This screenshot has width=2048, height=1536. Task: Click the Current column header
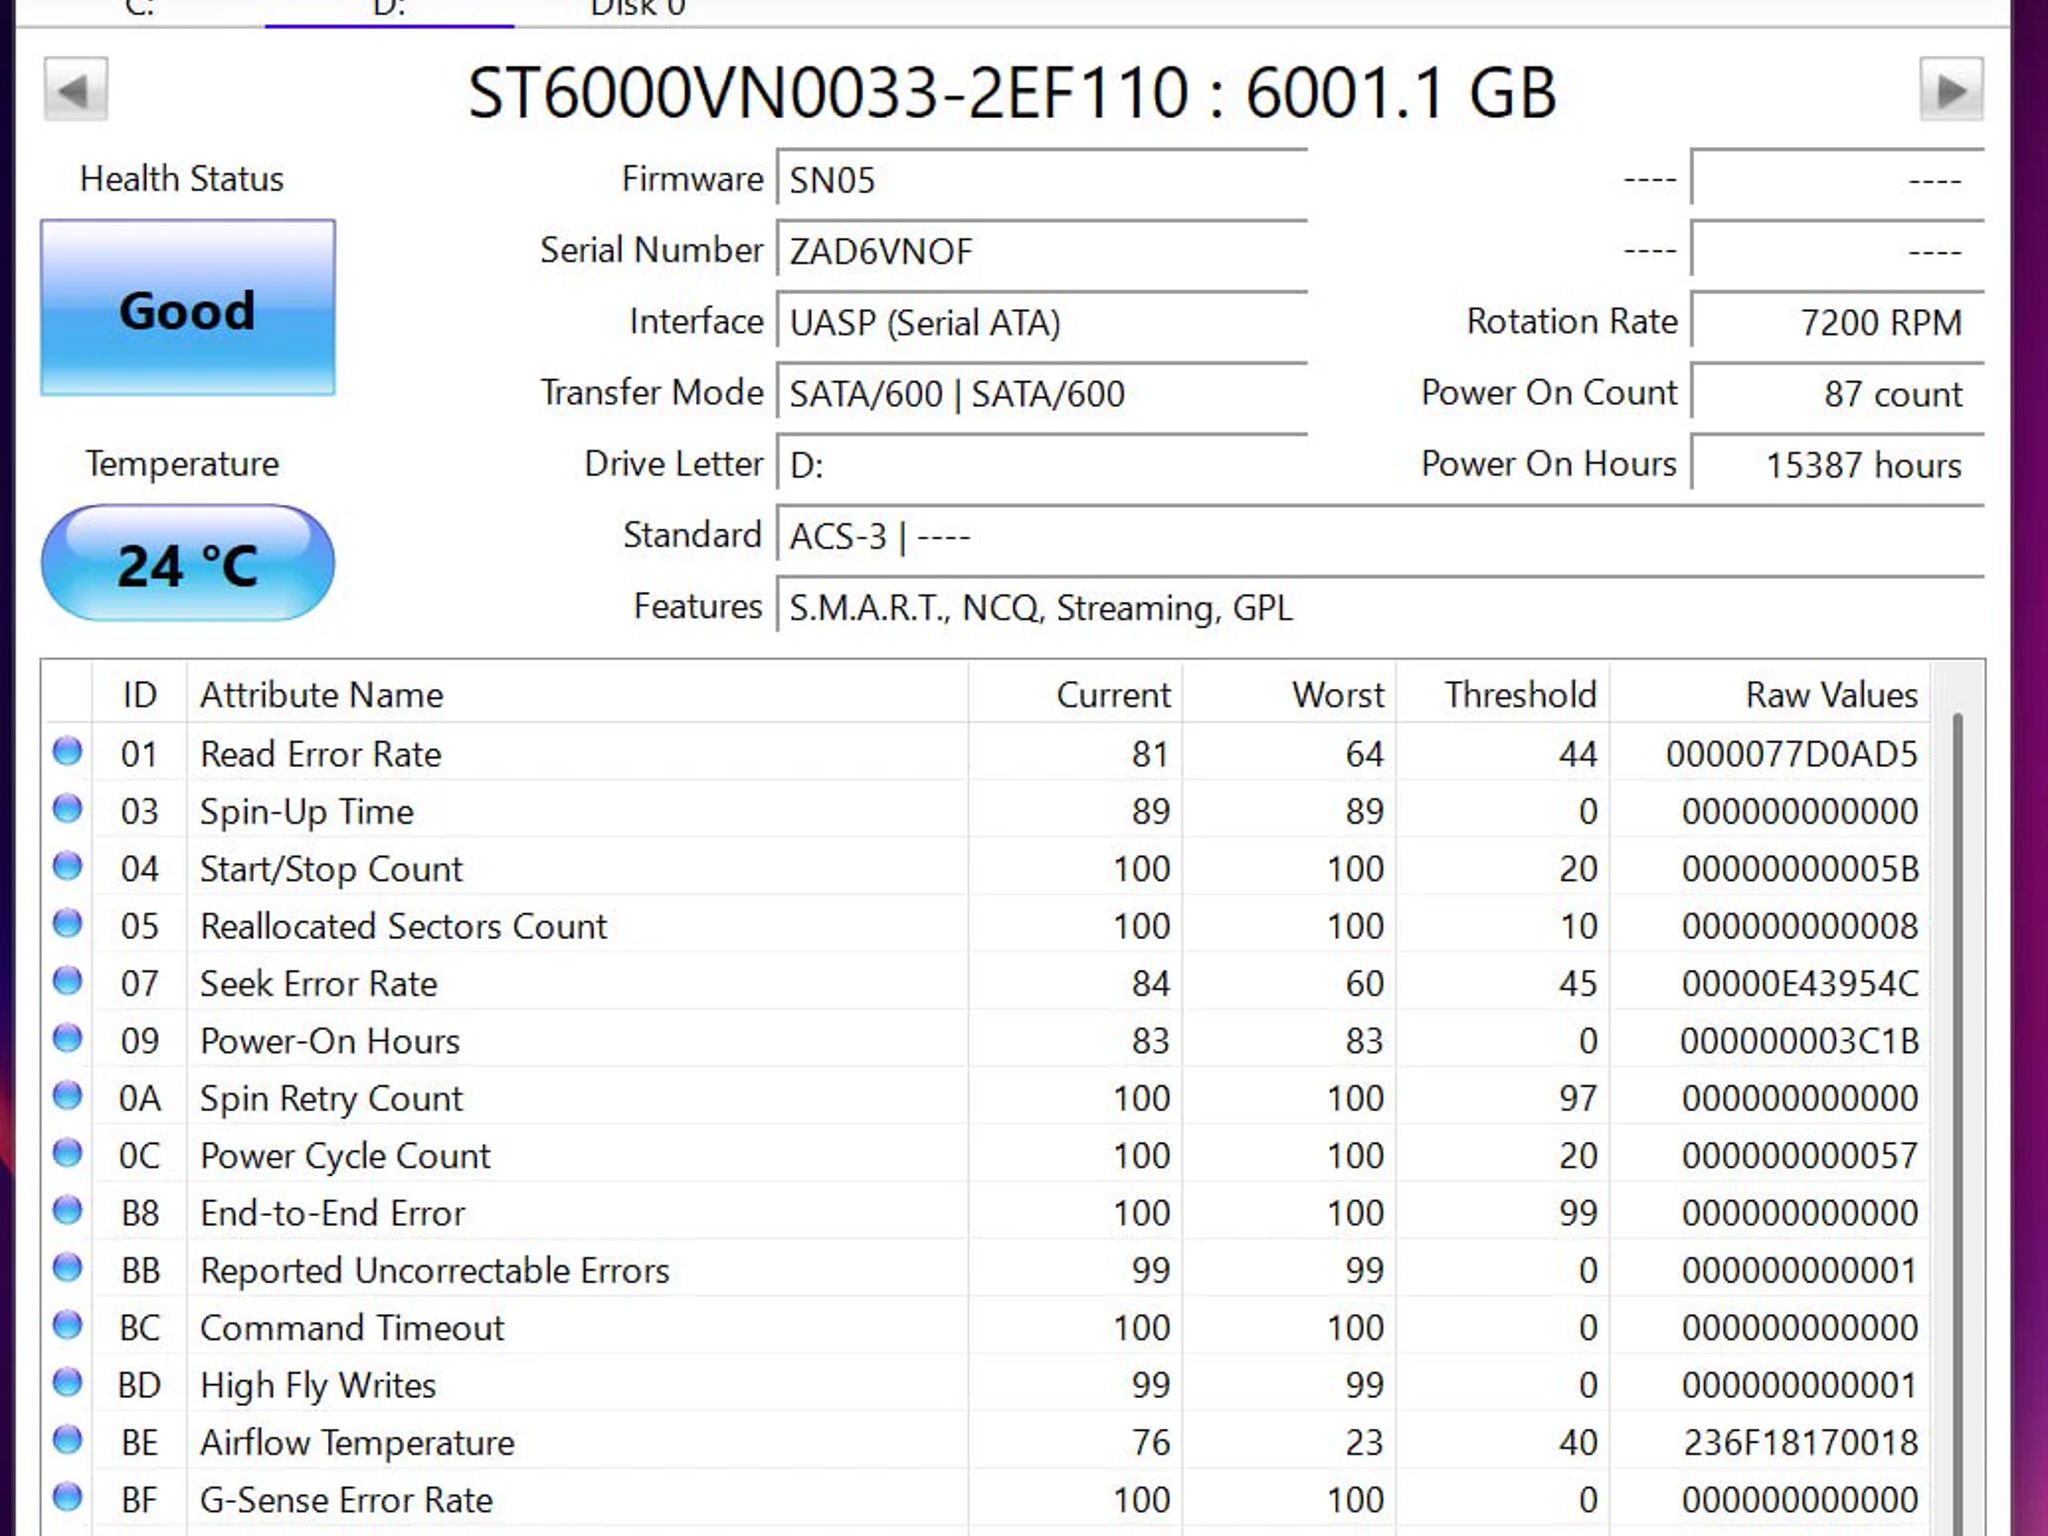click(1075, 694)
